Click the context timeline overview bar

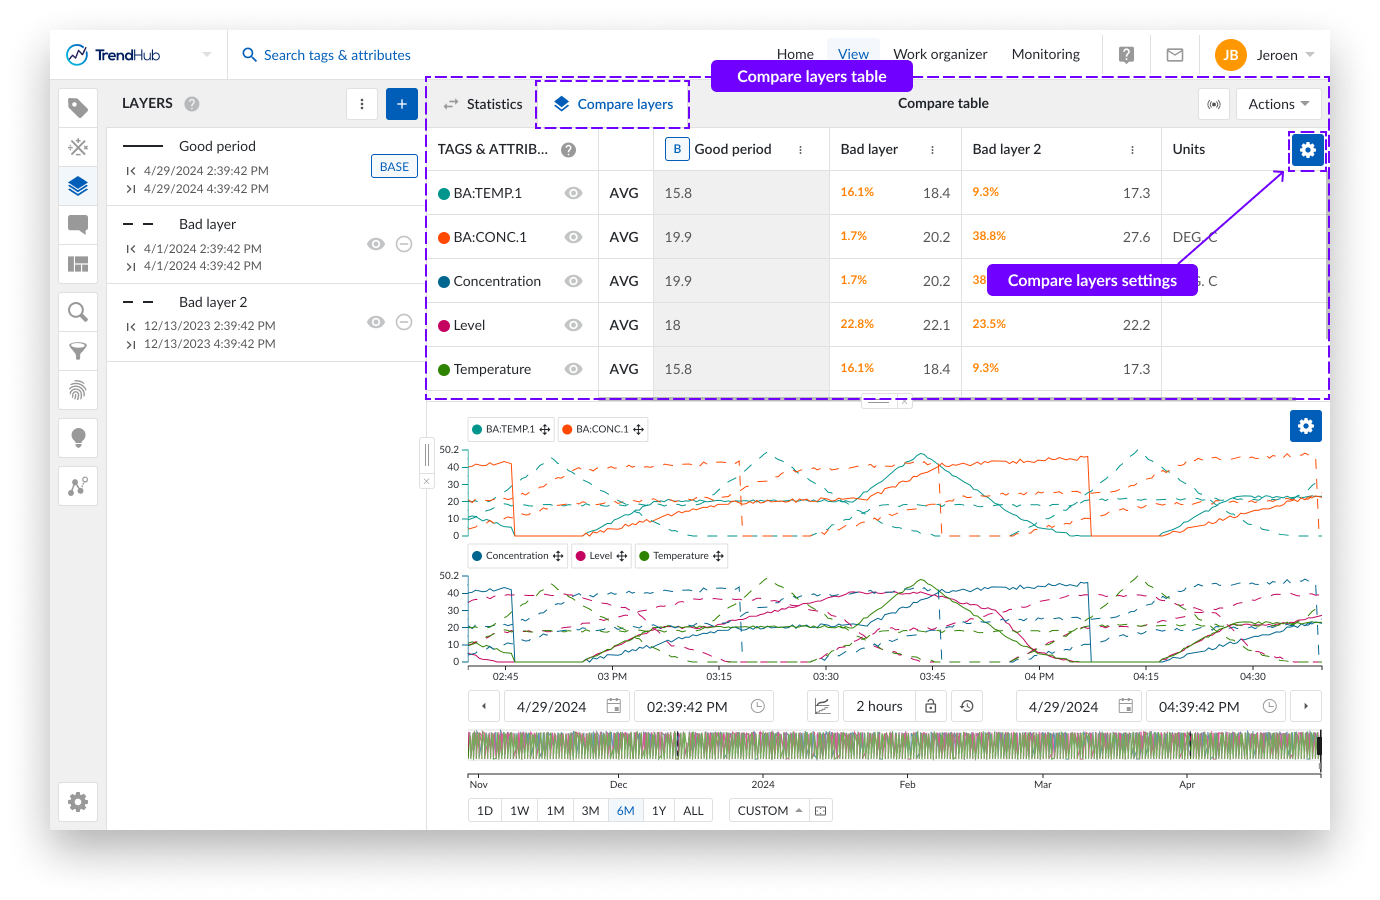tap(893, 746)
